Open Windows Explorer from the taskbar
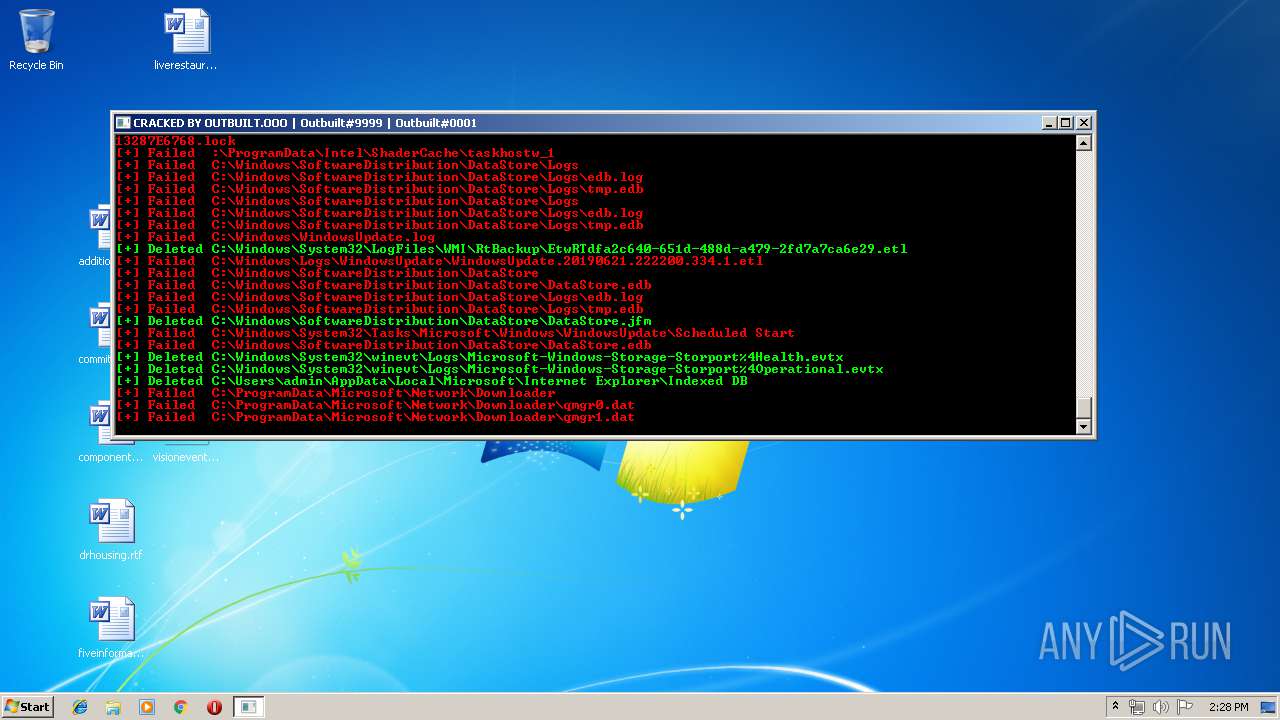 click(113, 707)
